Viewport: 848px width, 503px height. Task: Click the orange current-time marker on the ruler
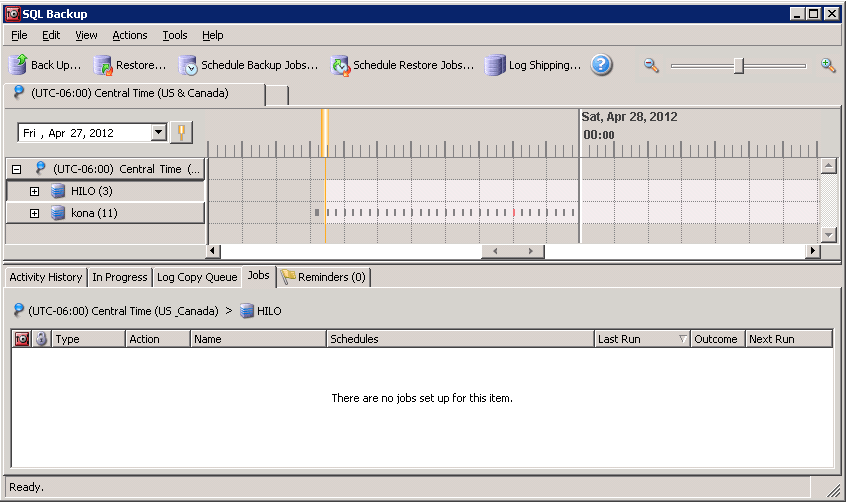324,133
